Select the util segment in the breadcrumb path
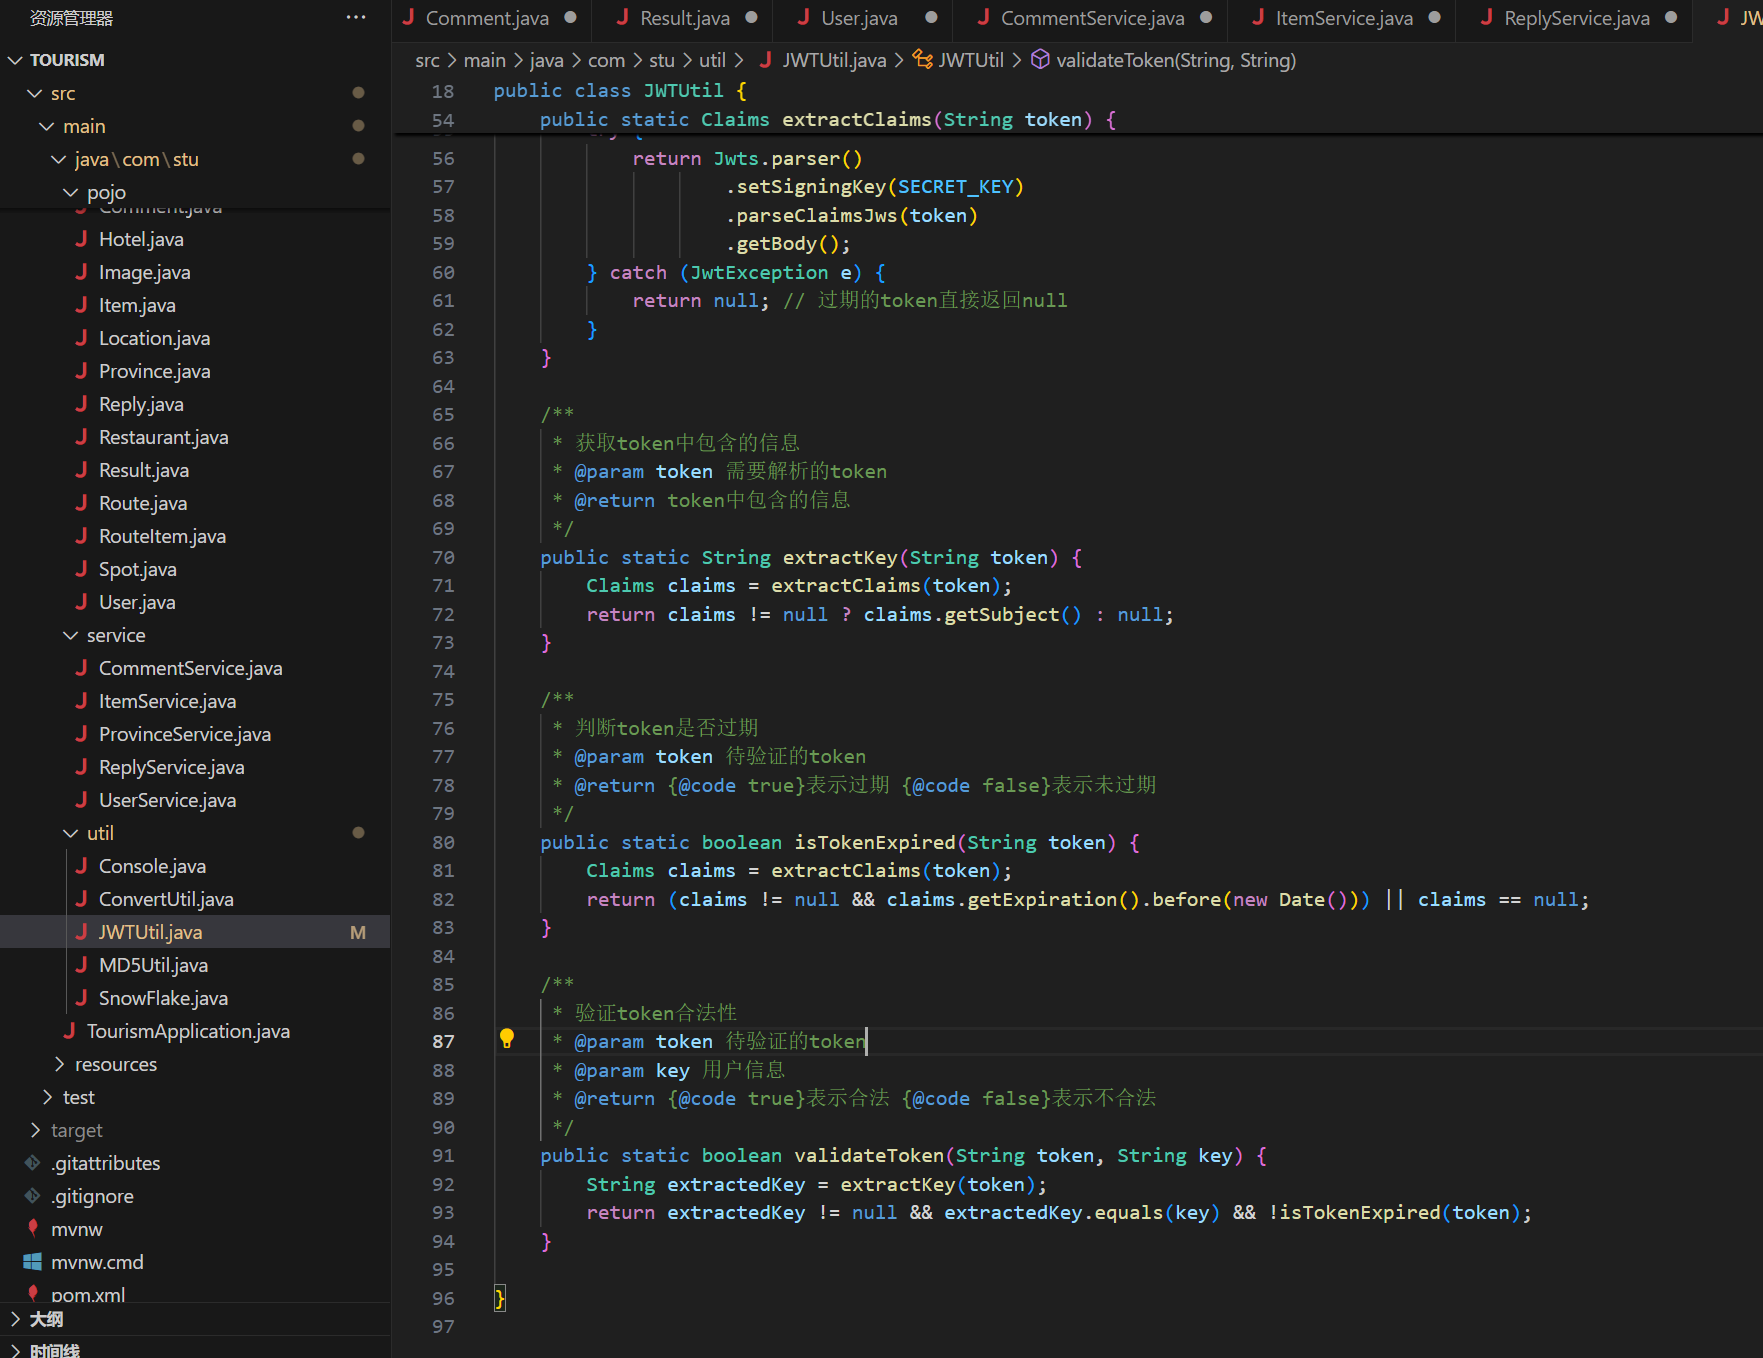1763x1358 pixels. tap(712, 60)
